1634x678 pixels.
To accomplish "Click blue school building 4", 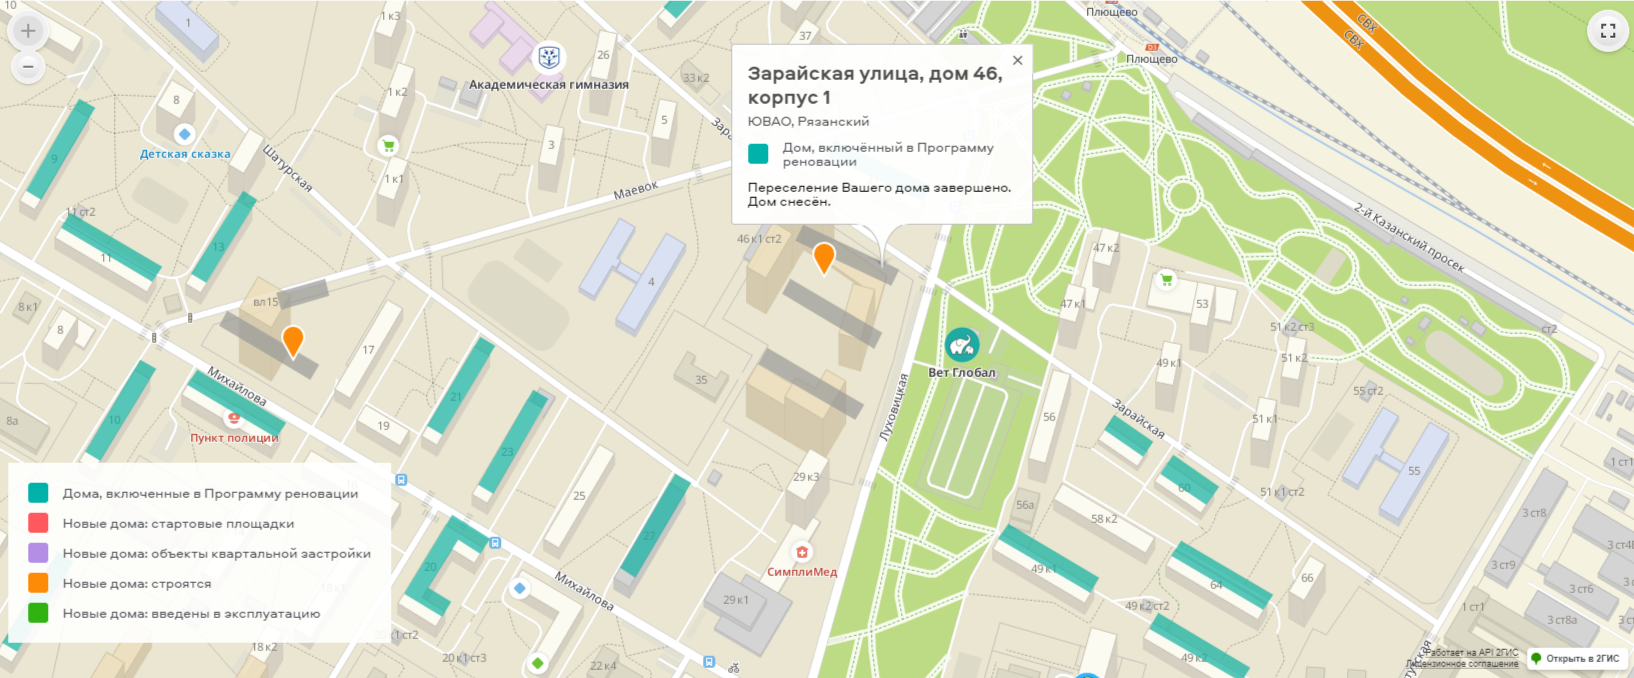I will point(634,277).
